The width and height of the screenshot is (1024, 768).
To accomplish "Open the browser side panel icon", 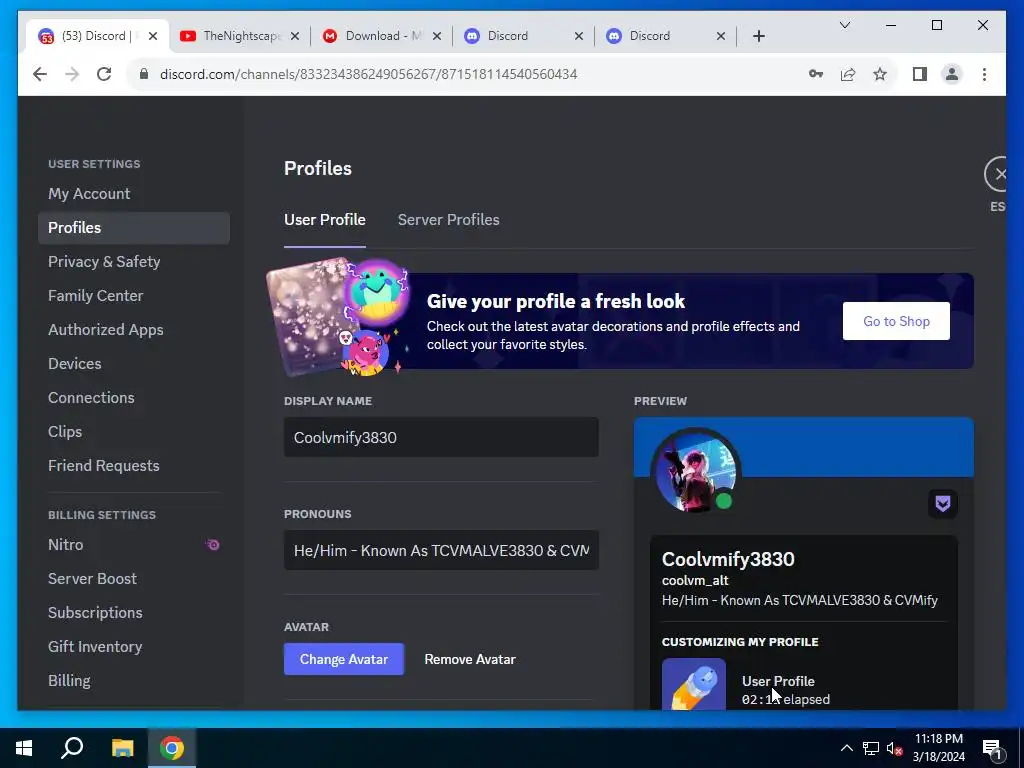I will click(x=920, y=74).
